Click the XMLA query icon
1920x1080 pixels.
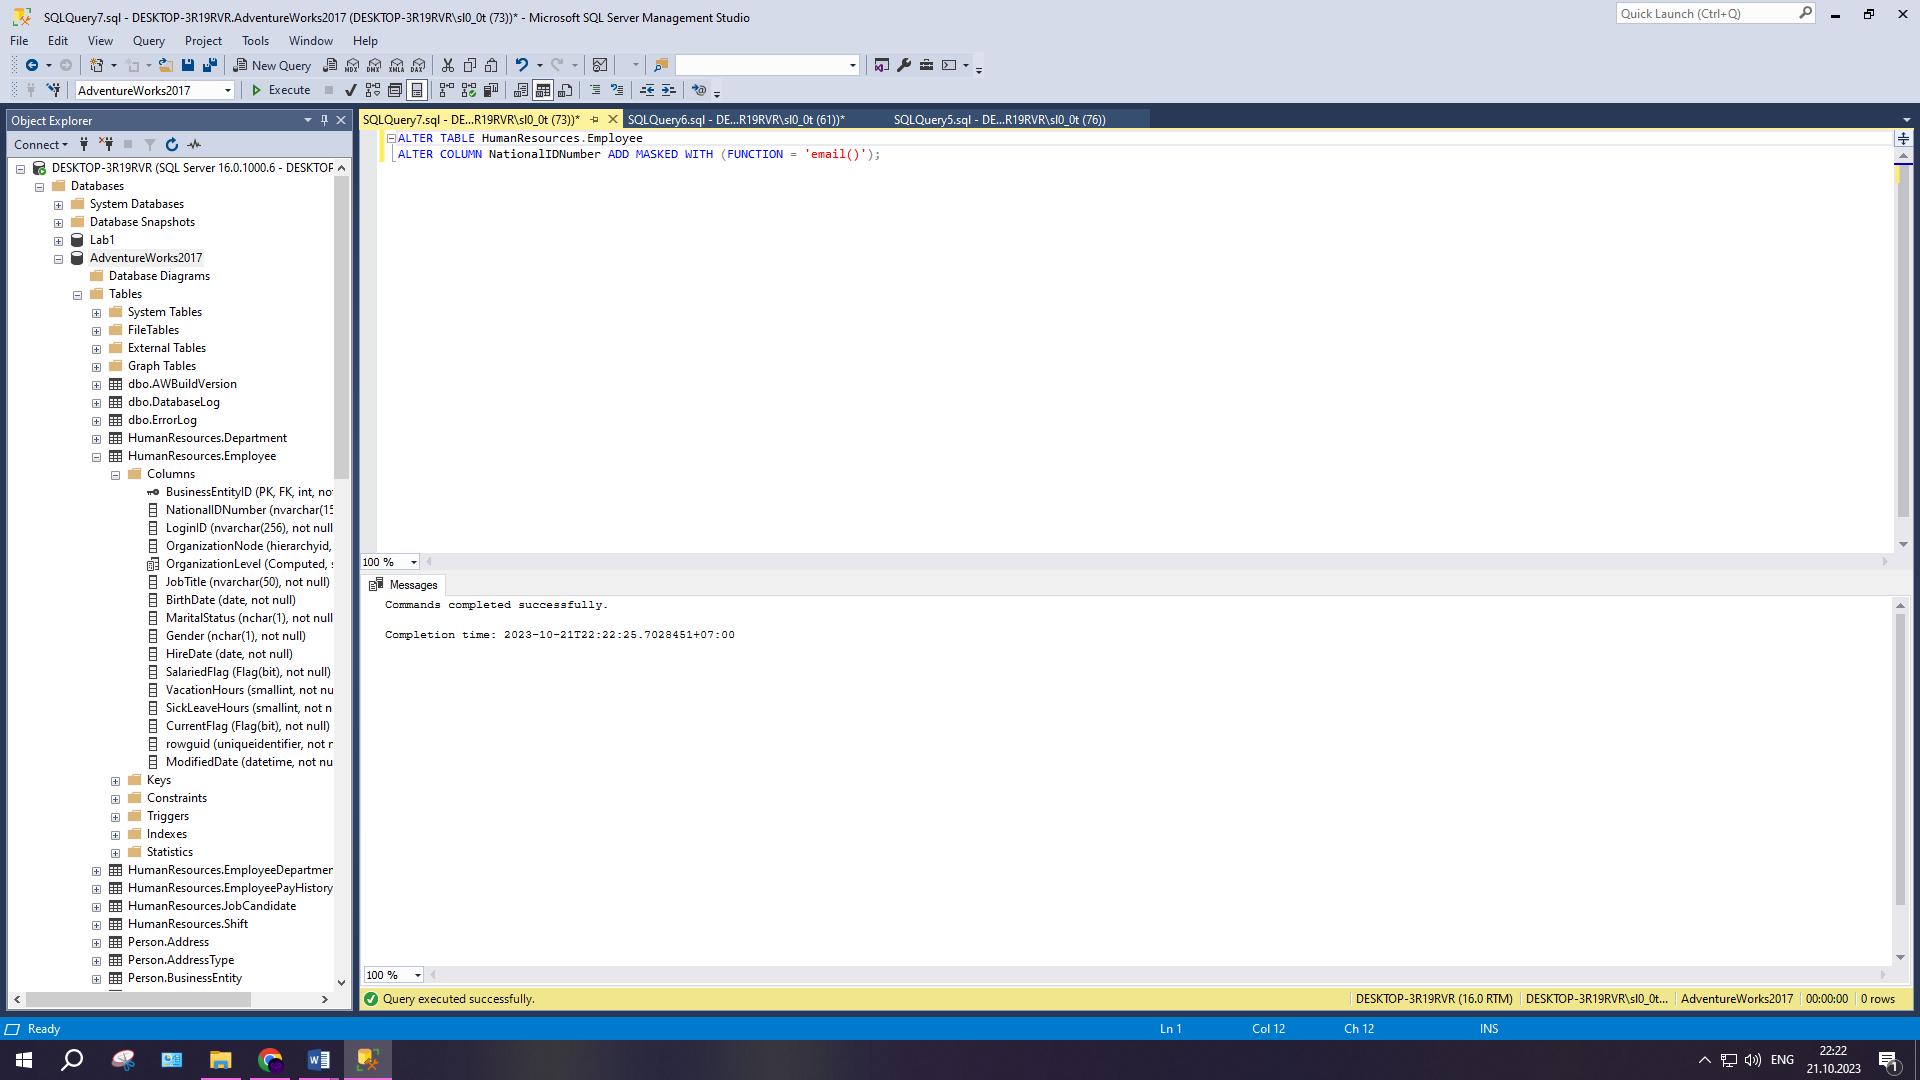click(x=397, y=65)
